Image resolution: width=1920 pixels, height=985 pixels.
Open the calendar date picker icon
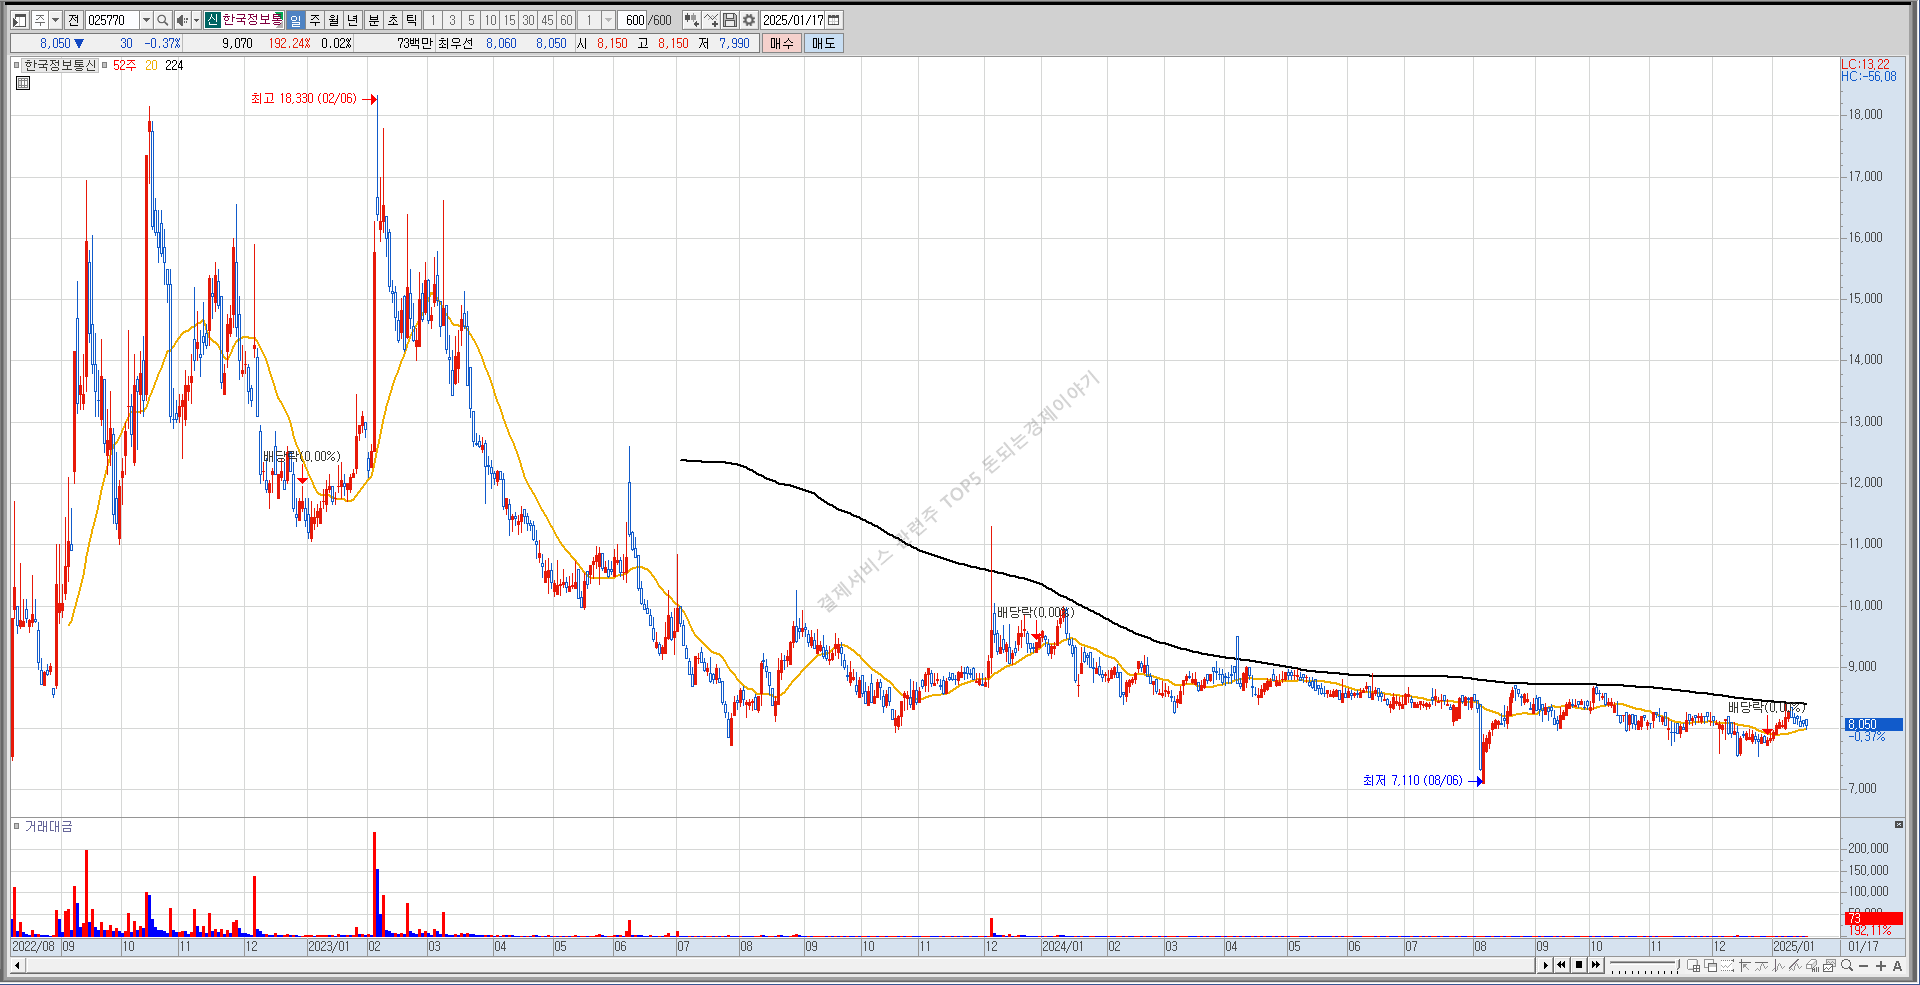point(834,20)
